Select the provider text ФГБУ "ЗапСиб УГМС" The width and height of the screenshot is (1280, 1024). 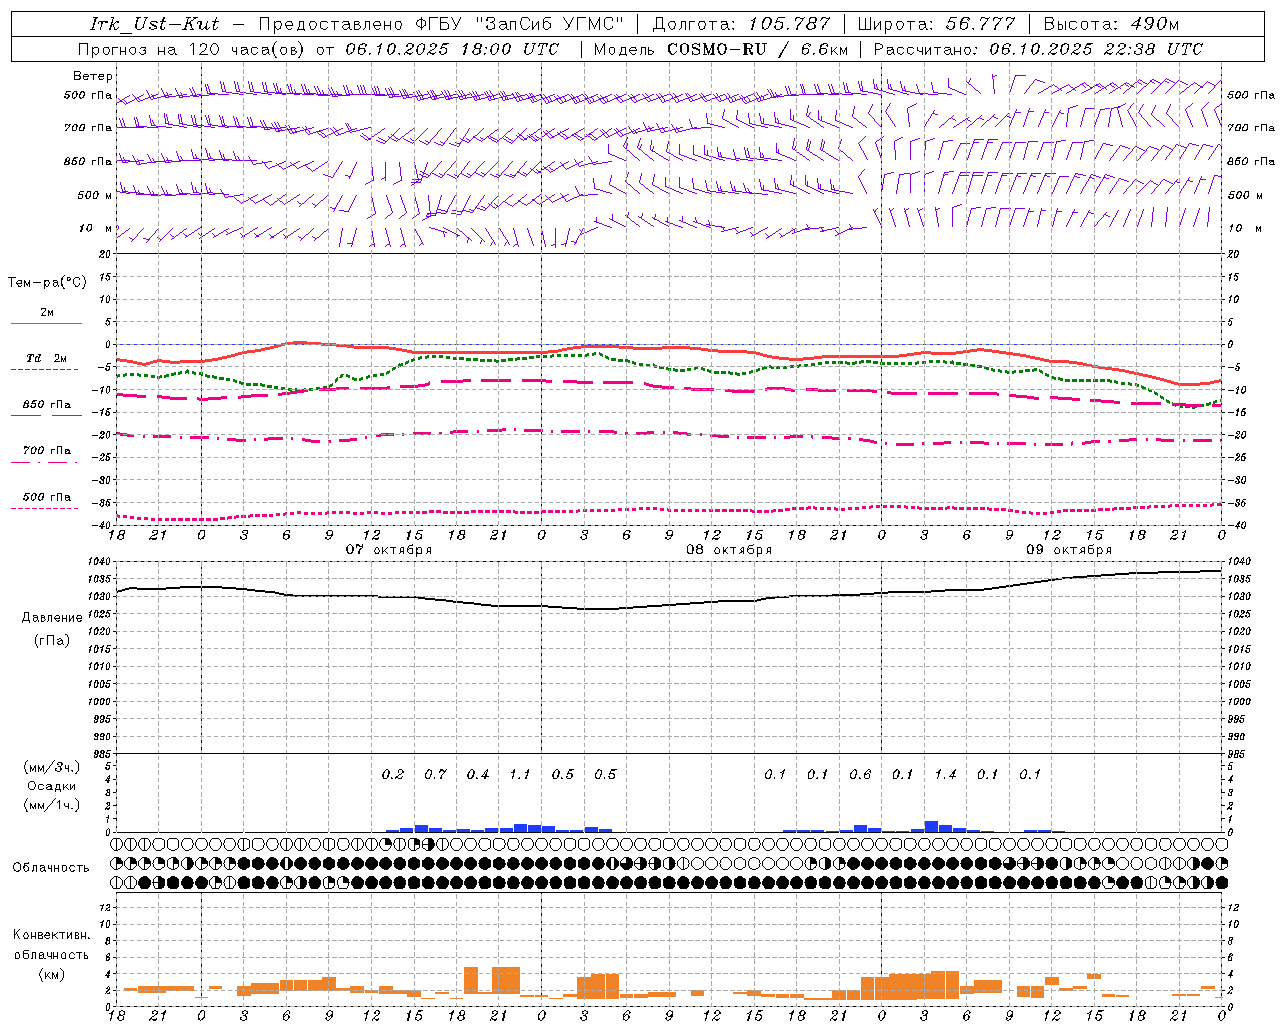(519, 24)
